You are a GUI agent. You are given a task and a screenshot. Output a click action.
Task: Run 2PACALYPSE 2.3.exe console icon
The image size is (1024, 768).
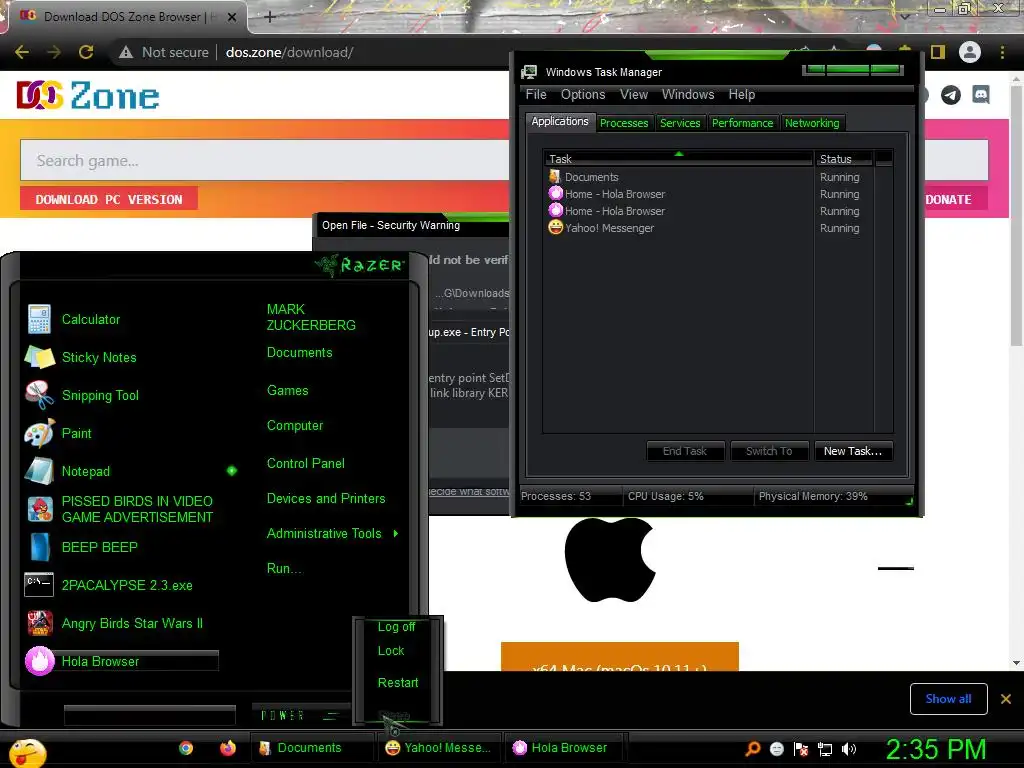[x=39, y=584]
